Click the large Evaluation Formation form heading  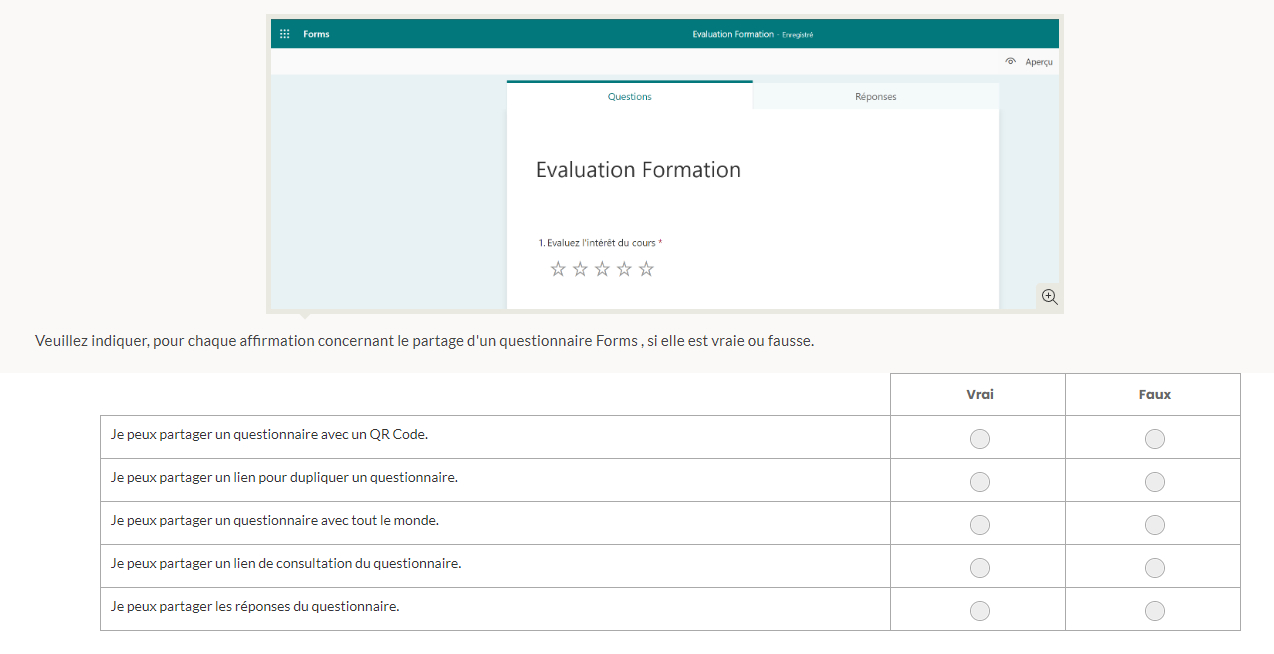(x=638, y=170)
